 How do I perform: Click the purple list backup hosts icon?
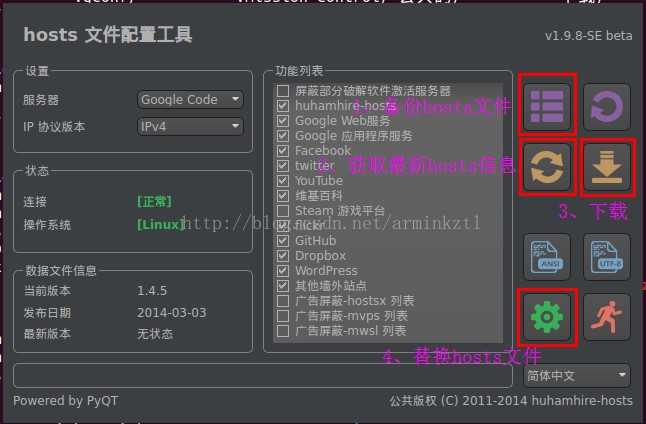click(x=547, y=107)
